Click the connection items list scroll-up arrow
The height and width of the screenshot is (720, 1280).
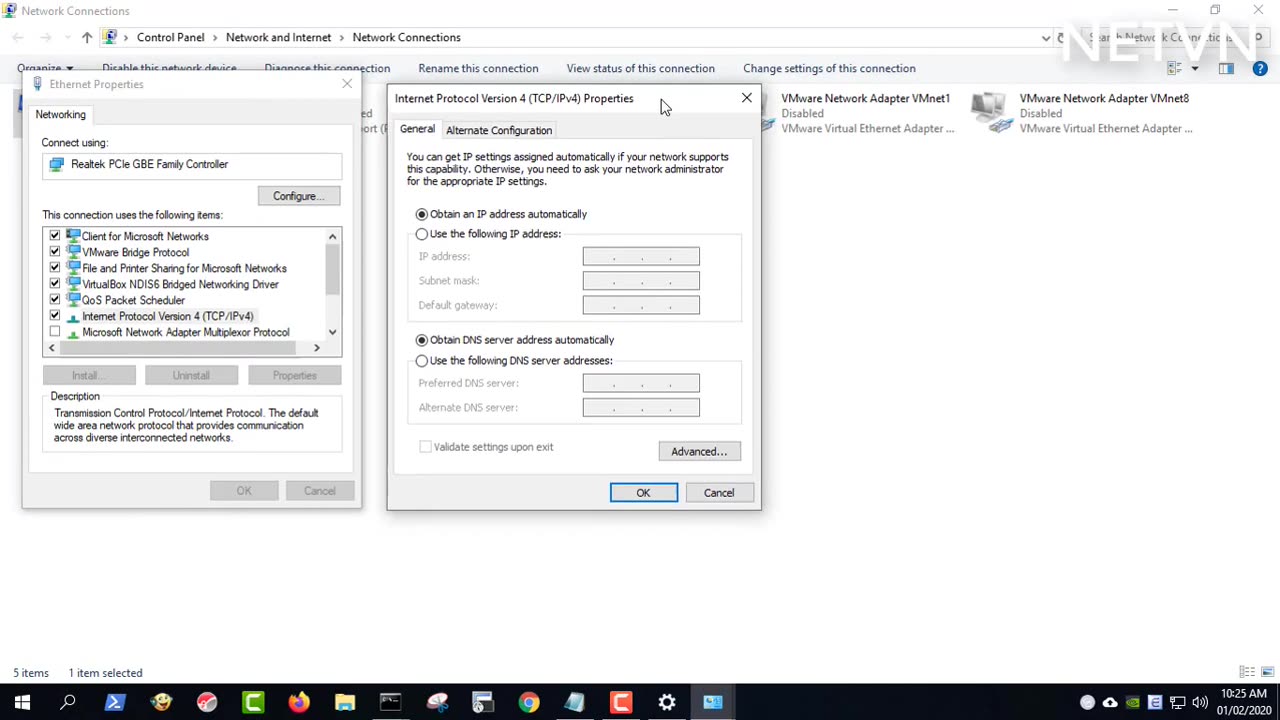pos(332,236)
